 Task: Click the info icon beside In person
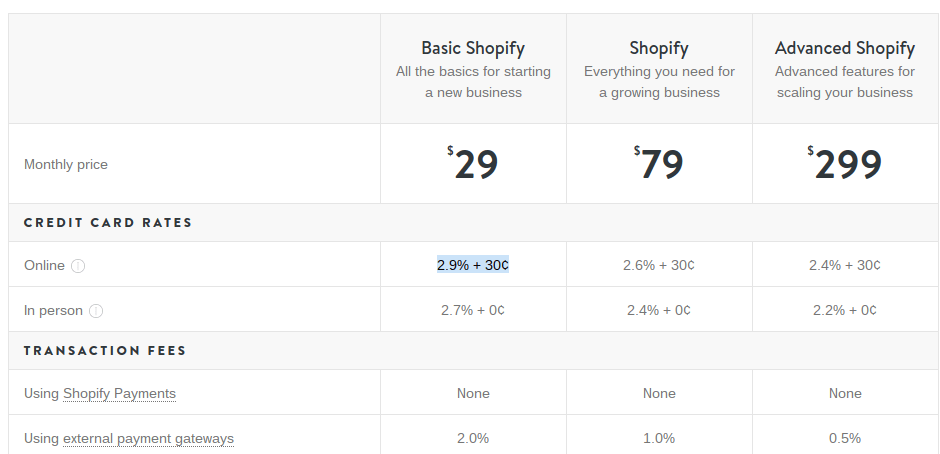click(96, 311)
